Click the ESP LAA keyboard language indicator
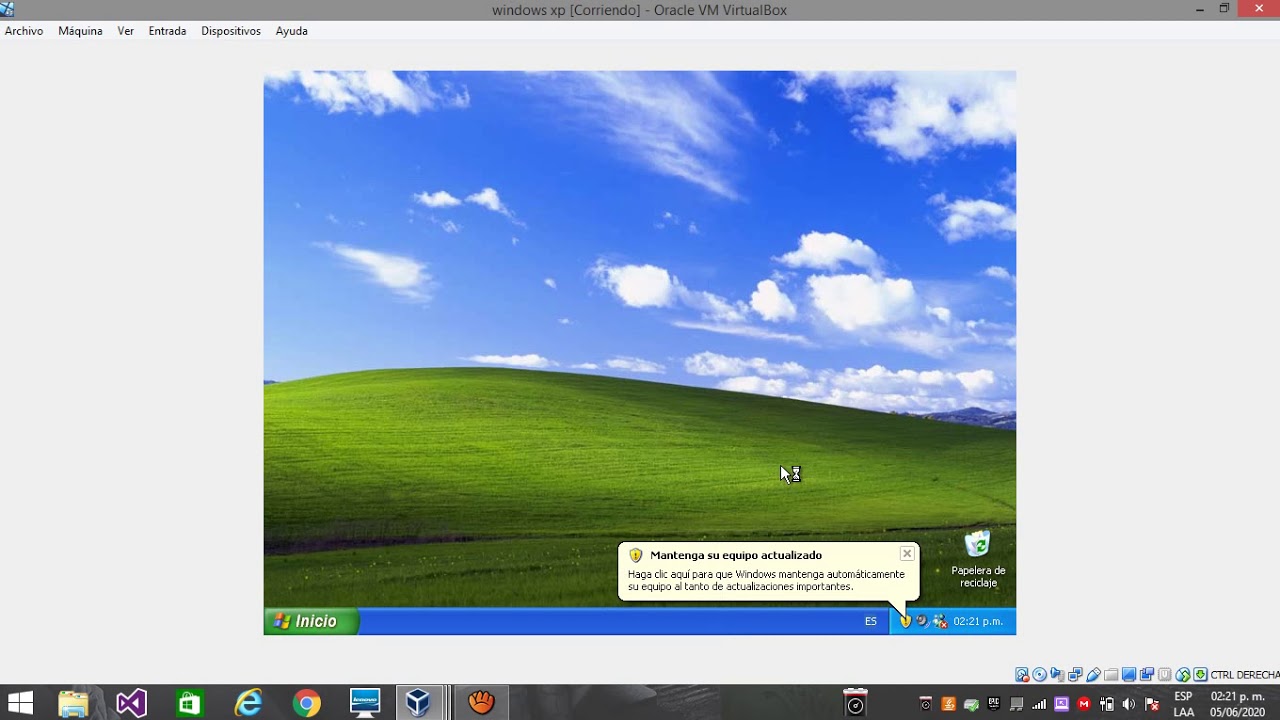1280x720 pixels. [x=1184, y=704]
